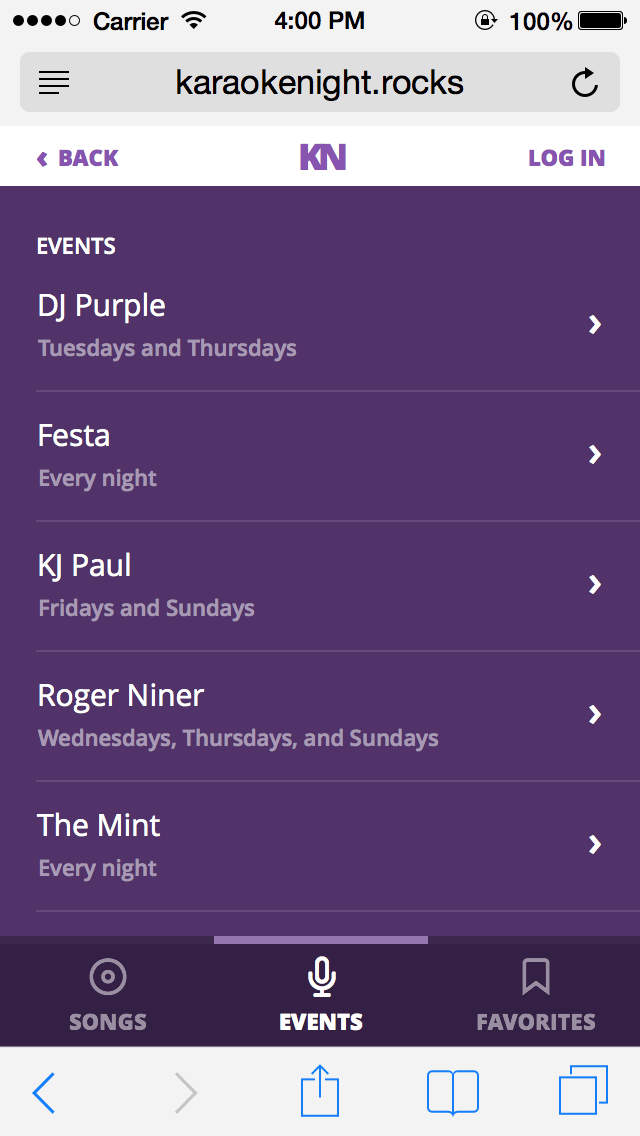The height and width of the screenshot is (1136, 640).
Task: Open Roger Niner chevron arrow
Action: click(x=595, y=714)
